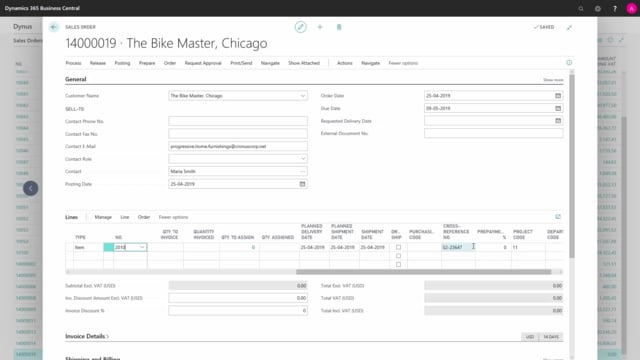640x360 pixels.
Task: Open the Release menu
Action: [98, 63]
